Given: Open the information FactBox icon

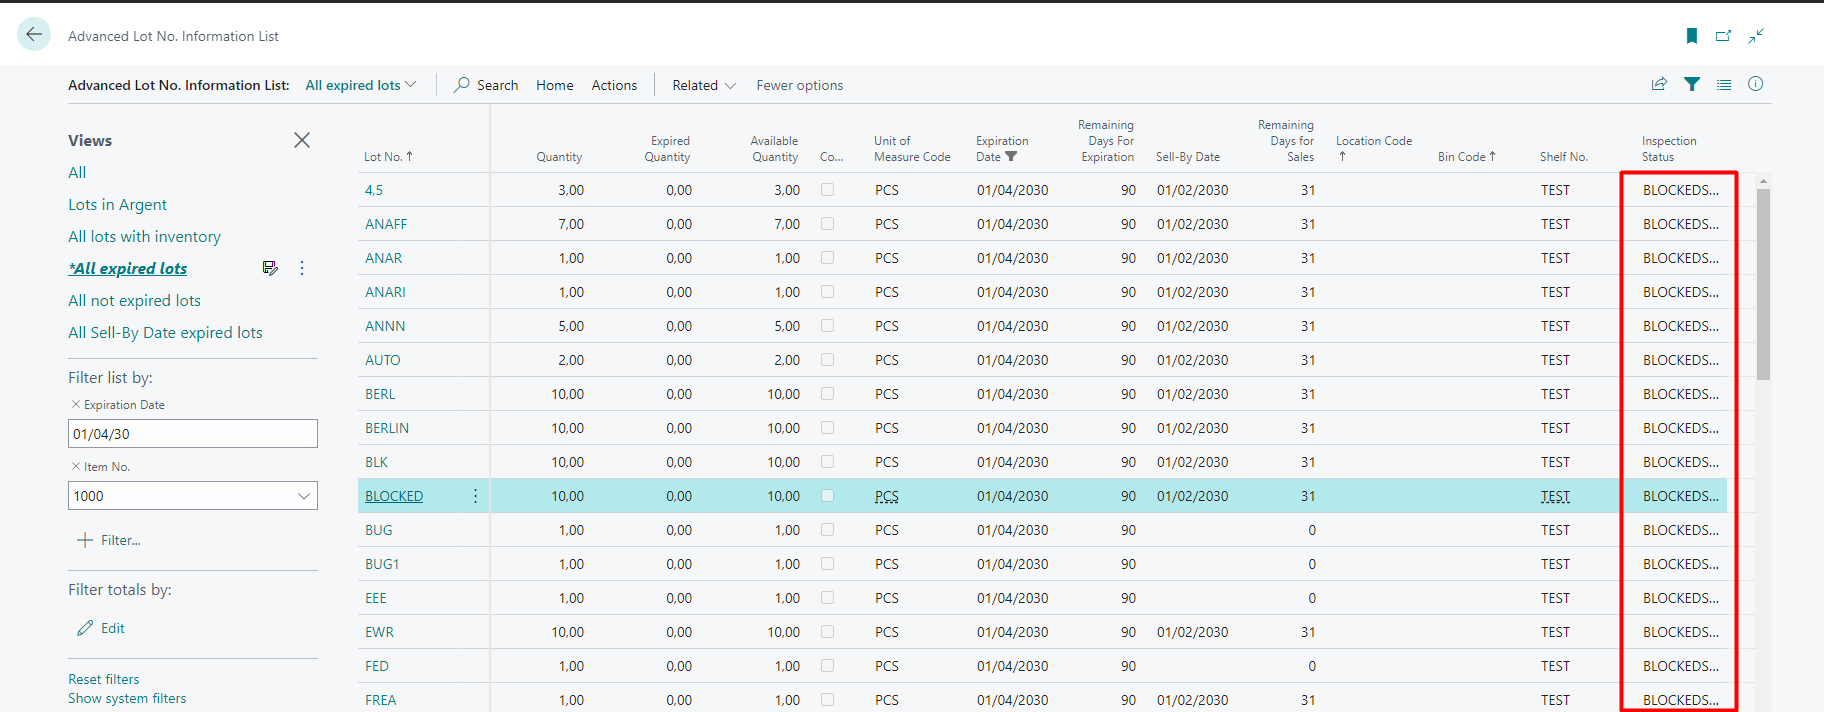Looking at the screenshot, I should 1756,84.
